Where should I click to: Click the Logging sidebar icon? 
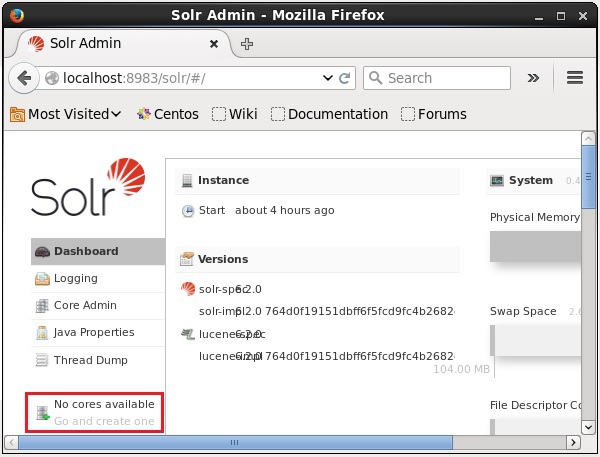[42, 279]
